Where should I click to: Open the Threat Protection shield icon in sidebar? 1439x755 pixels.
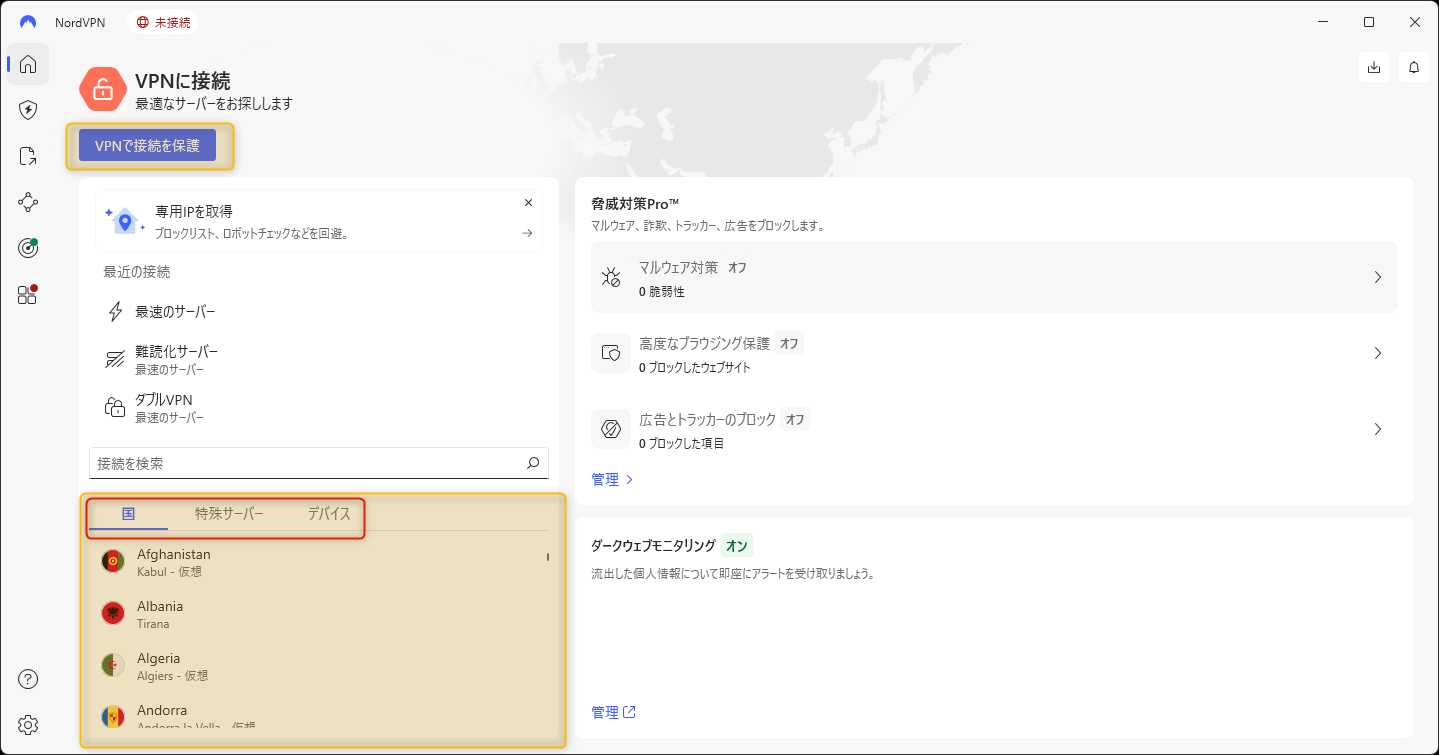(28, 110)
